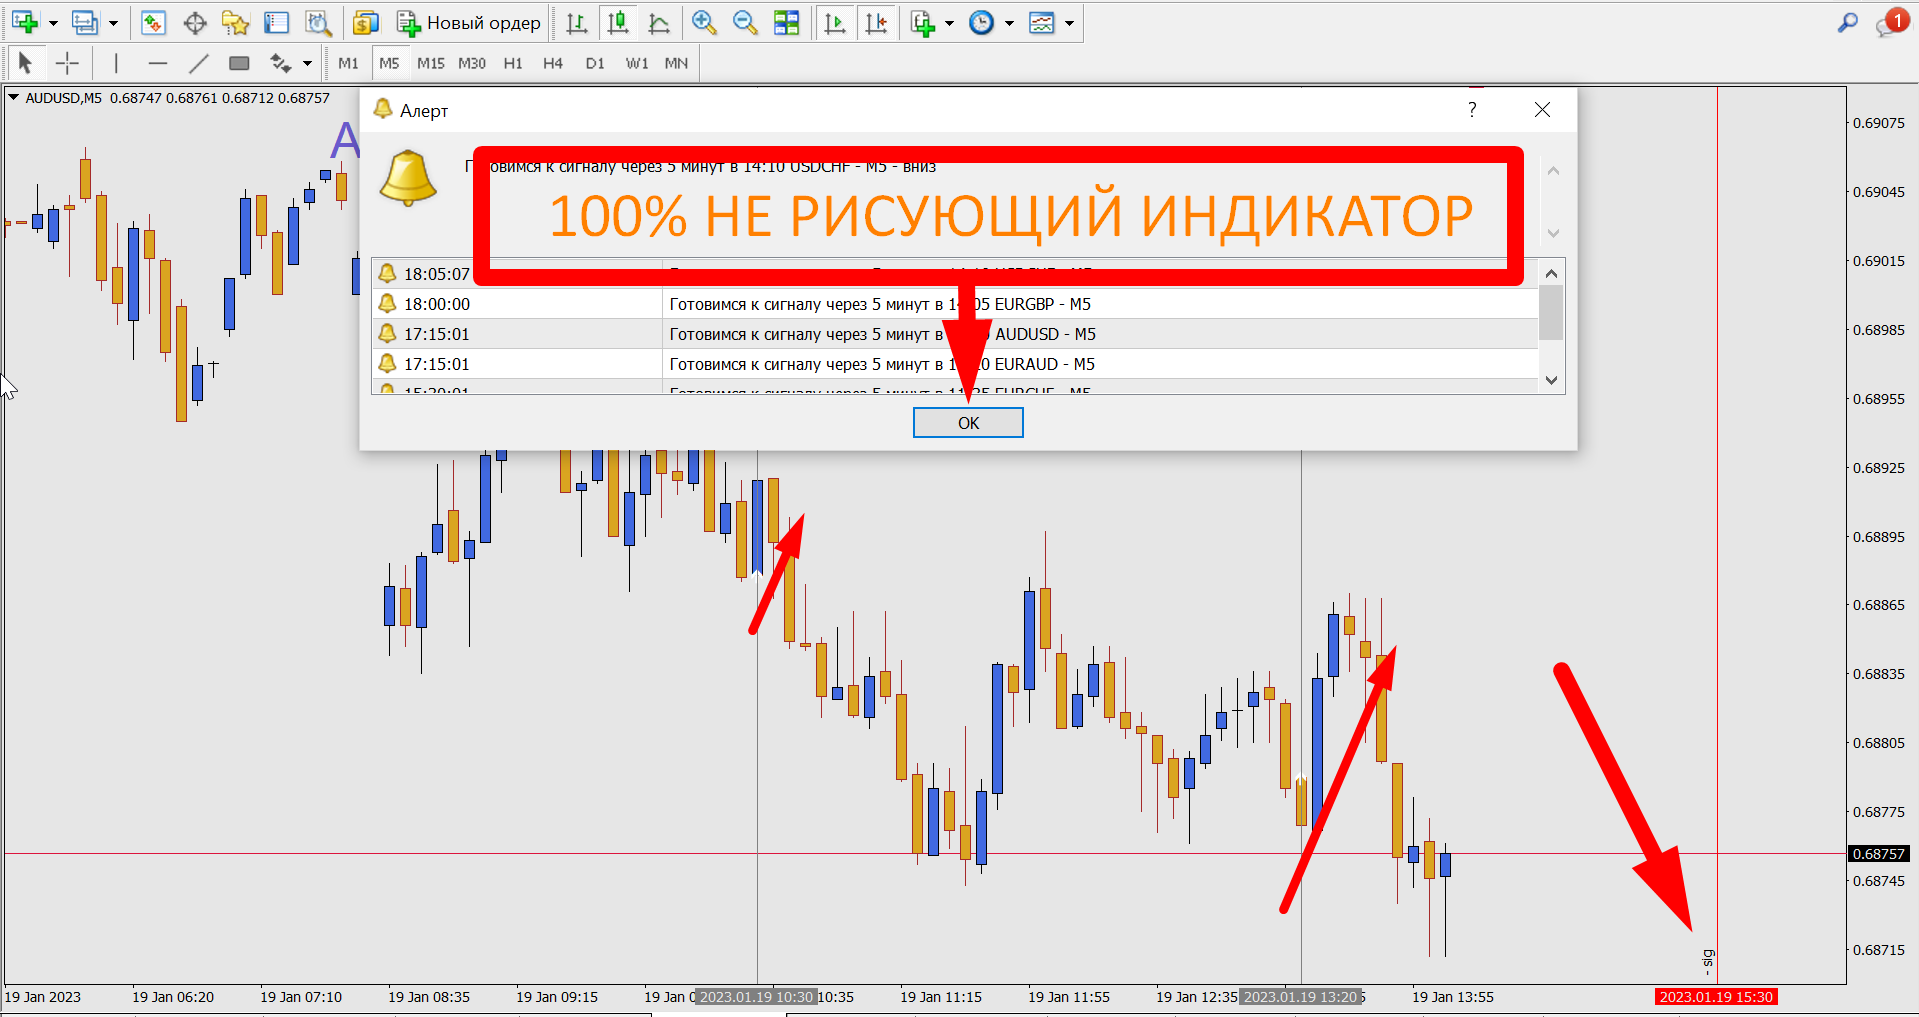
Task: Switch to candlestick chart mode
Action: [x=618, y=22]
